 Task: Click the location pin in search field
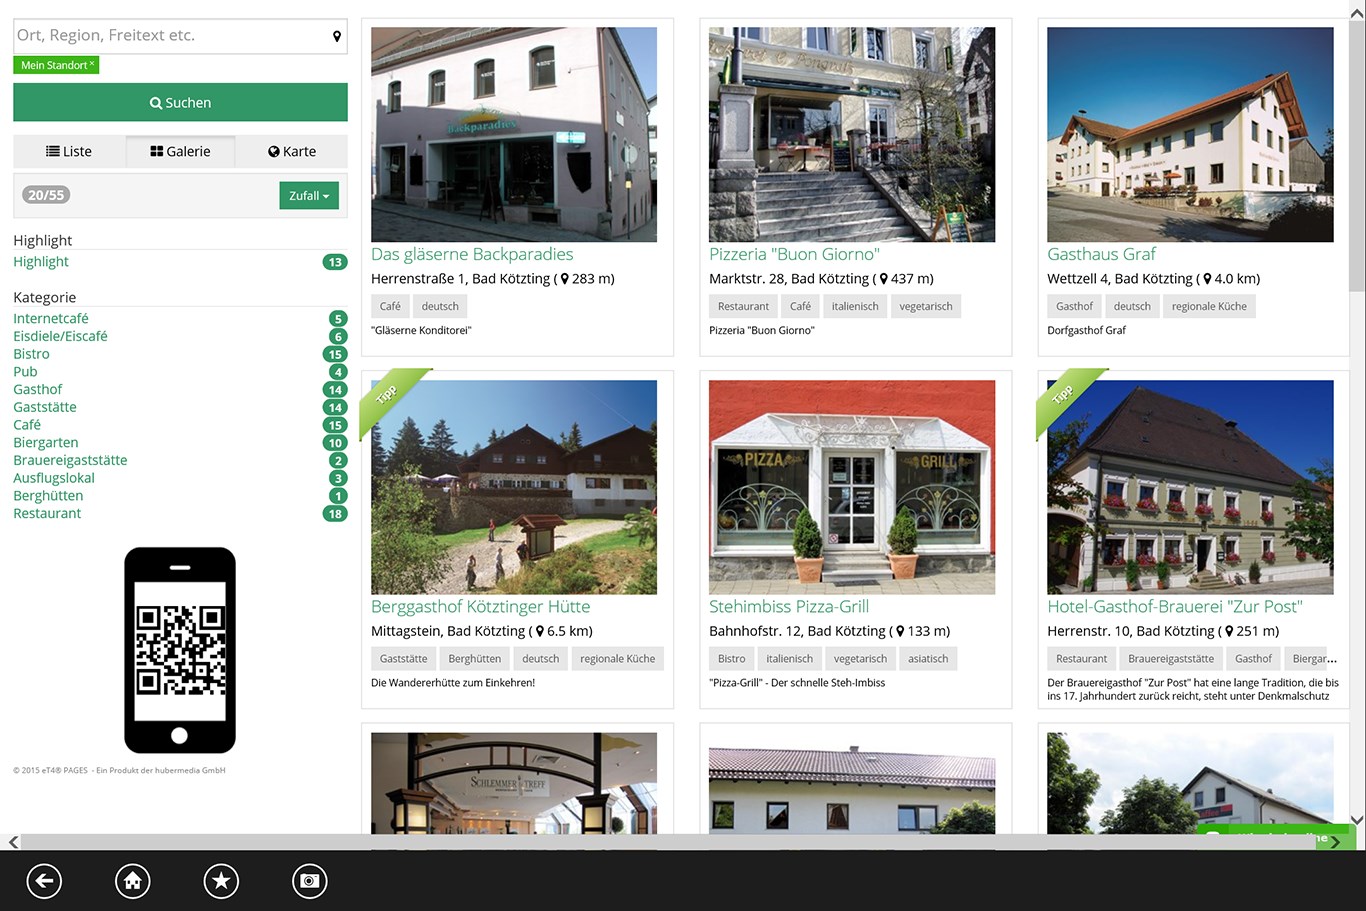[337, 36]
